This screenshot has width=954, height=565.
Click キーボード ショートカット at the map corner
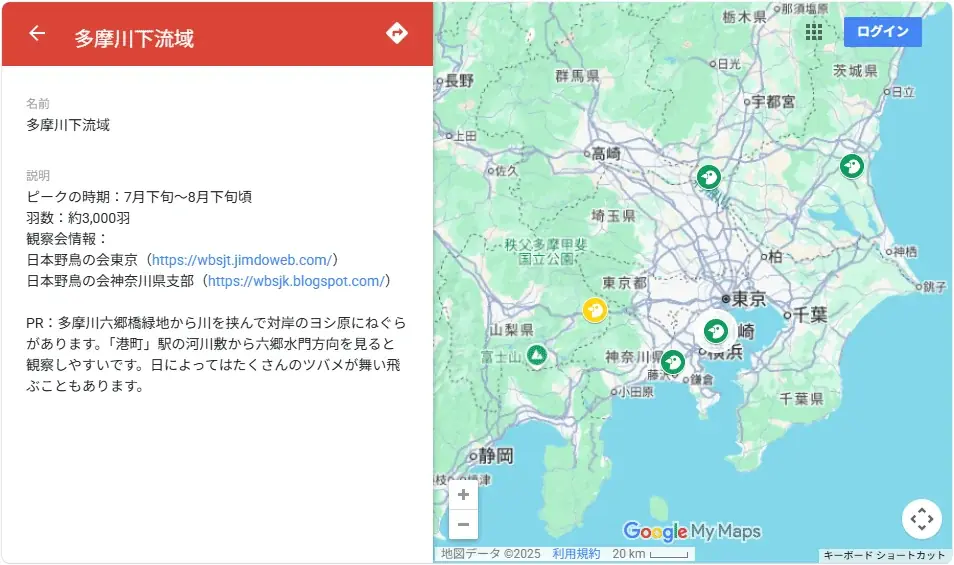884,555
